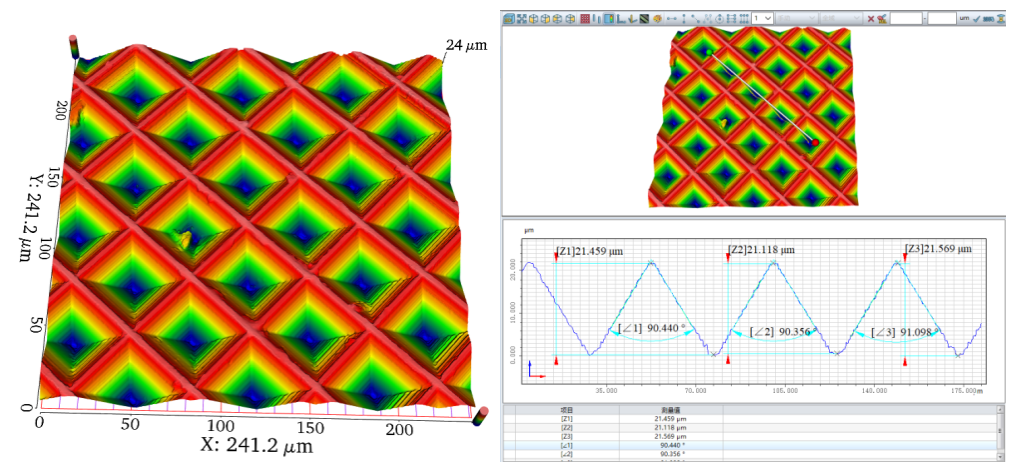Toggle the color height scale bar icon

click(609, 18)
